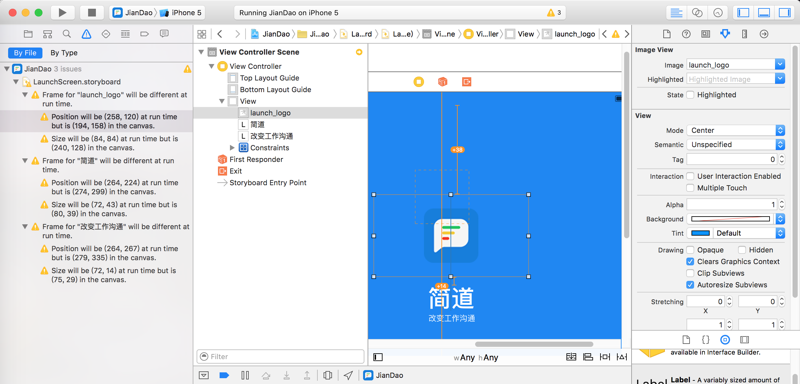Toggle document outline visibility button
This screenshot has height=384, width=800.
click(378, 357)
